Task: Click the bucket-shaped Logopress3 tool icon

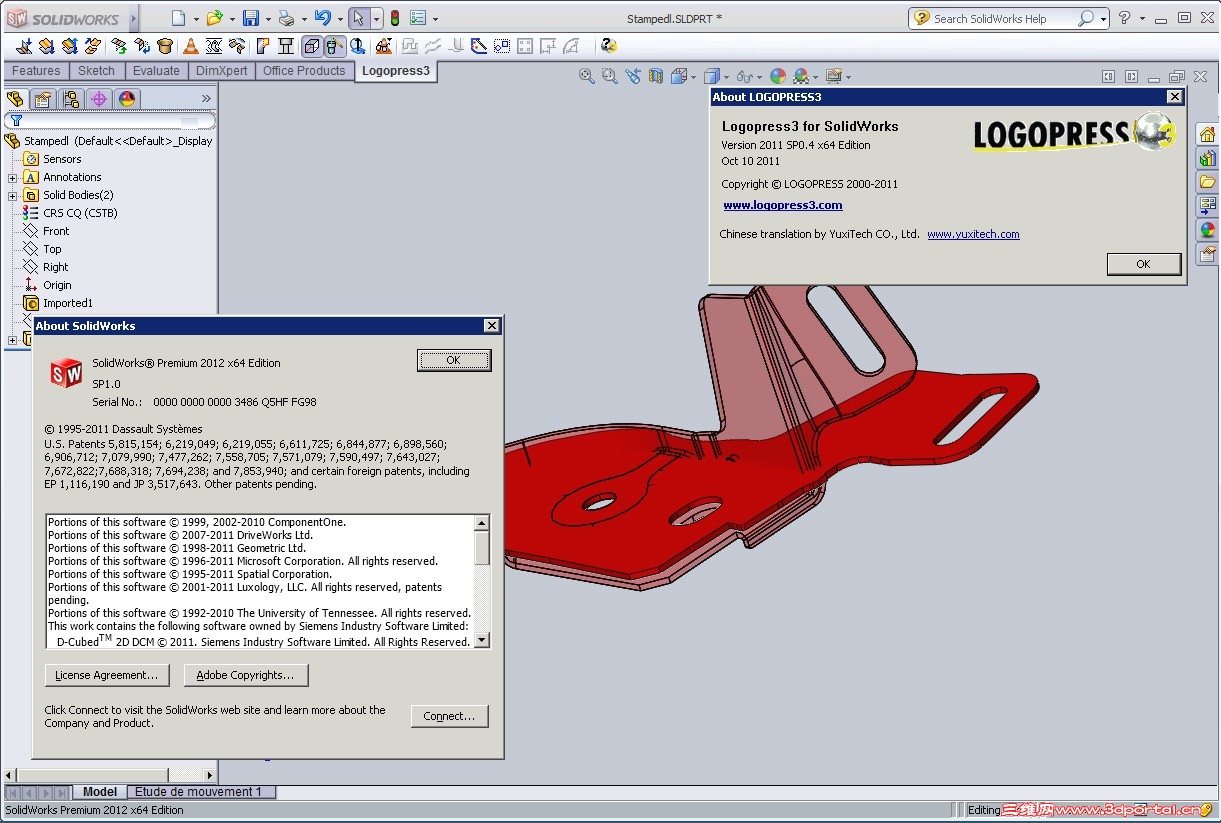Action: click(x=166, y=45)
